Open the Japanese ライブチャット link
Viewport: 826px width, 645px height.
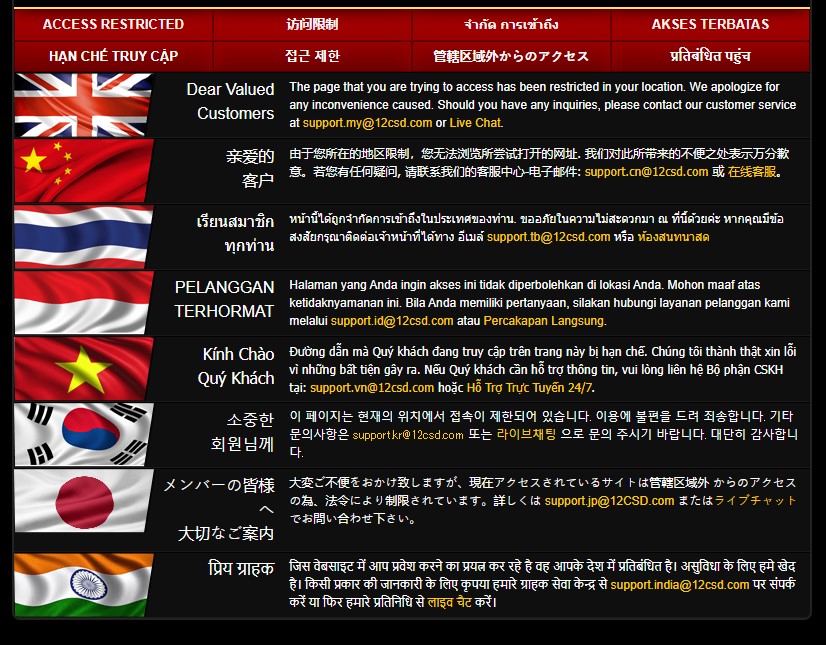[x=755, y=501]
